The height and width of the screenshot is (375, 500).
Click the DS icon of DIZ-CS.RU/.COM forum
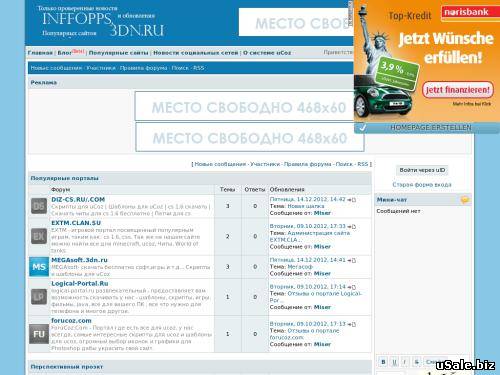coord(39,206)
